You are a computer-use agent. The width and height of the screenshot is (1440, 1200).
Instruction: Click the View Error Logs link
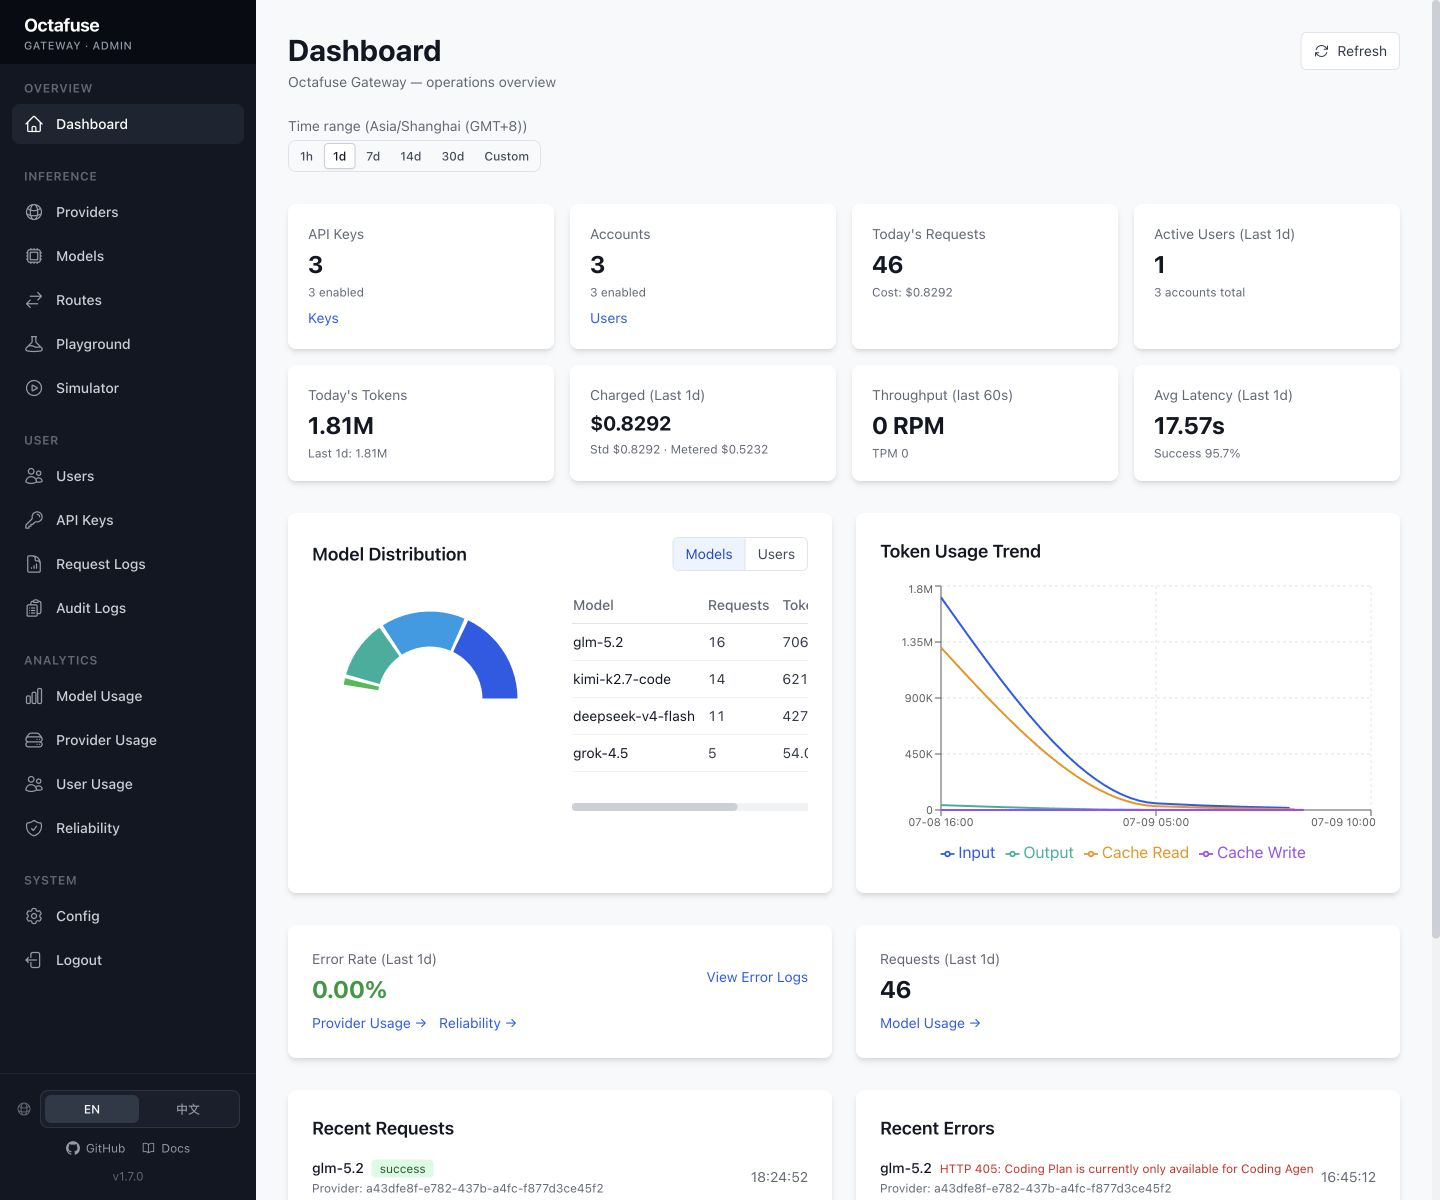[x=757, y=977]
